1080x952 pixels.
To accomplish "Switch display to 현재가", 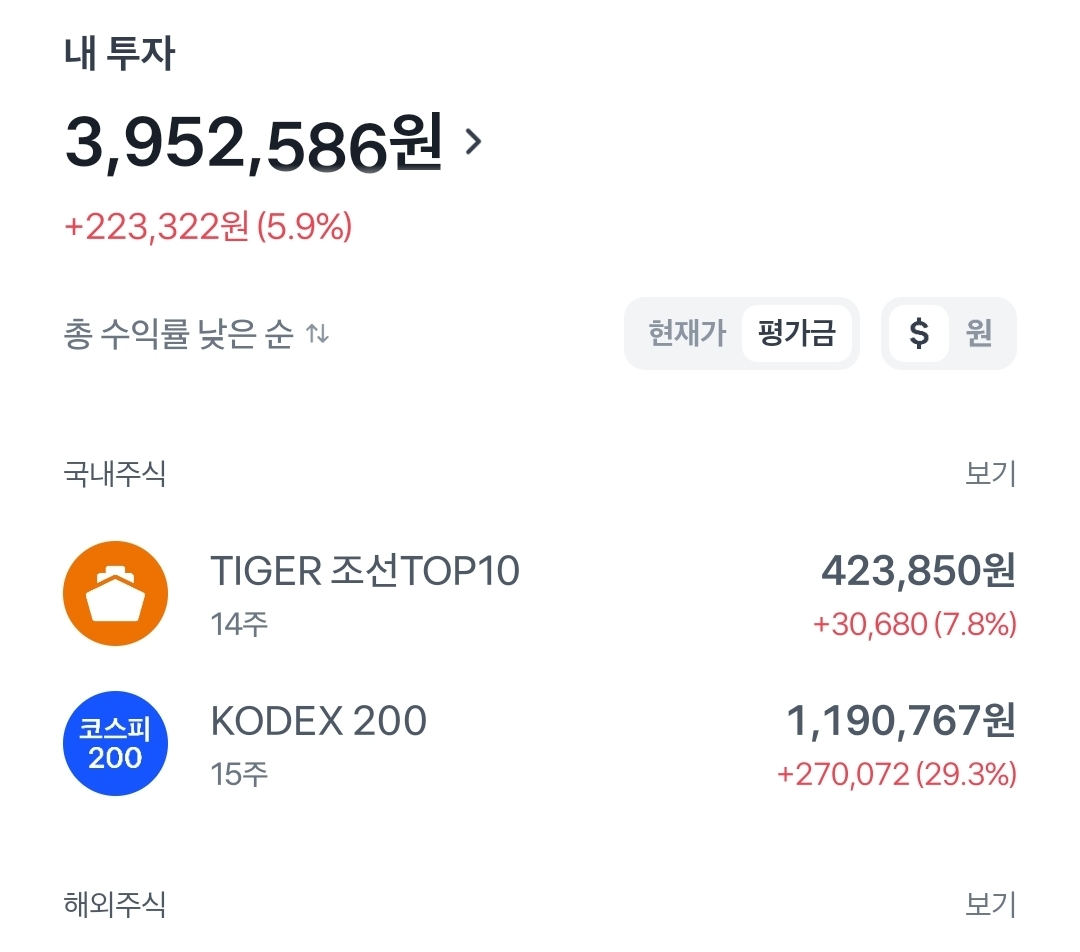I will [686, 333].
